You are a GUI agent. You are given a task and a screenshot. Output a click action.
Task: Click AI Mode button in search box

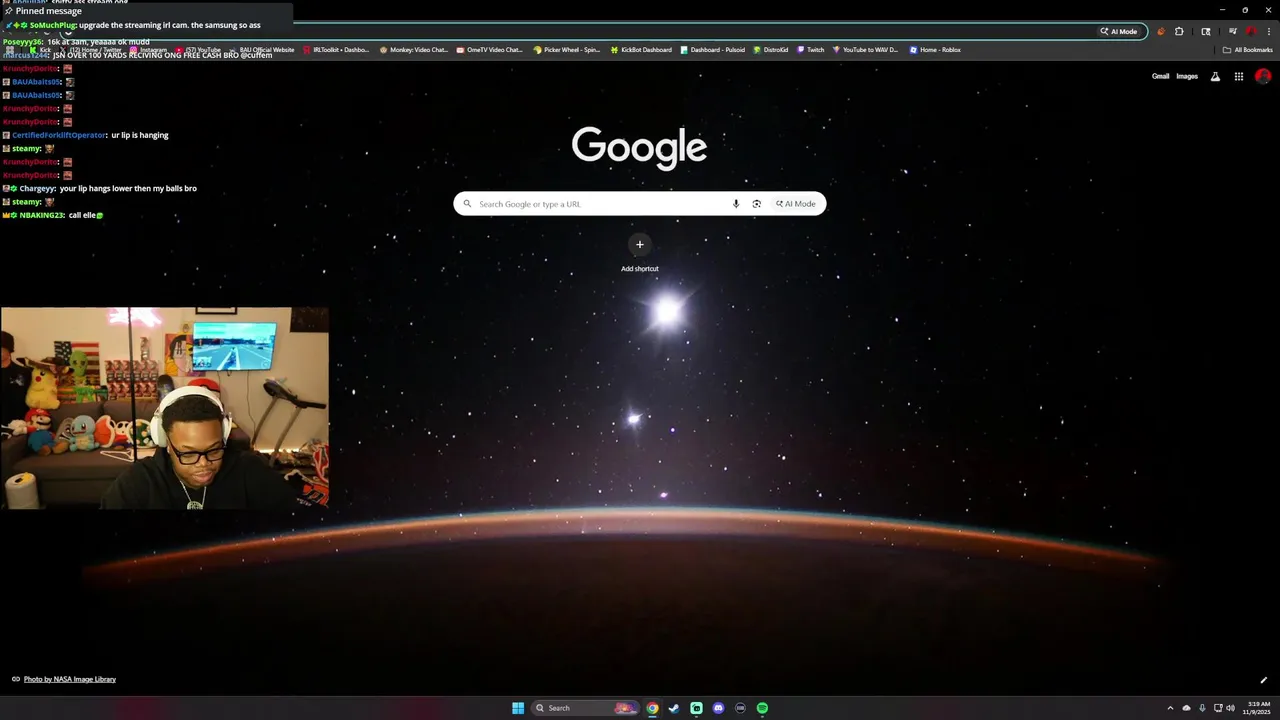pos(796,204)
